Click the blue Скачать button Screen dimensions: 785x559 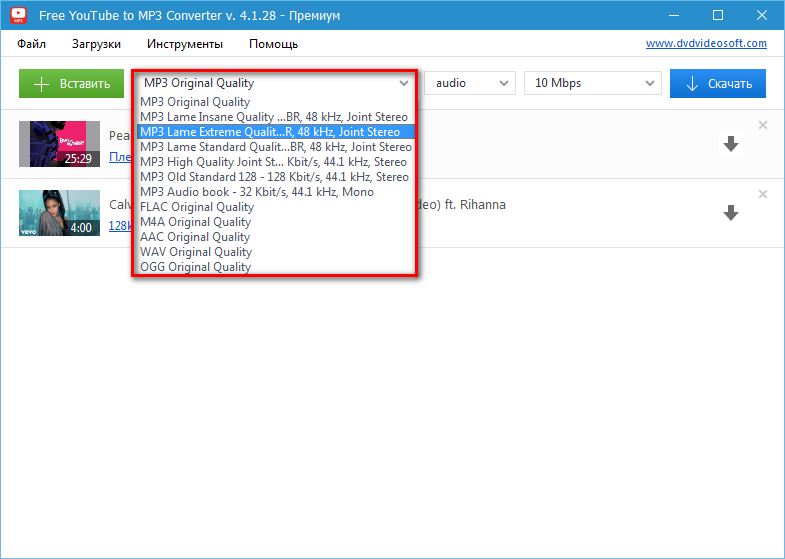(x=718, y=84)
